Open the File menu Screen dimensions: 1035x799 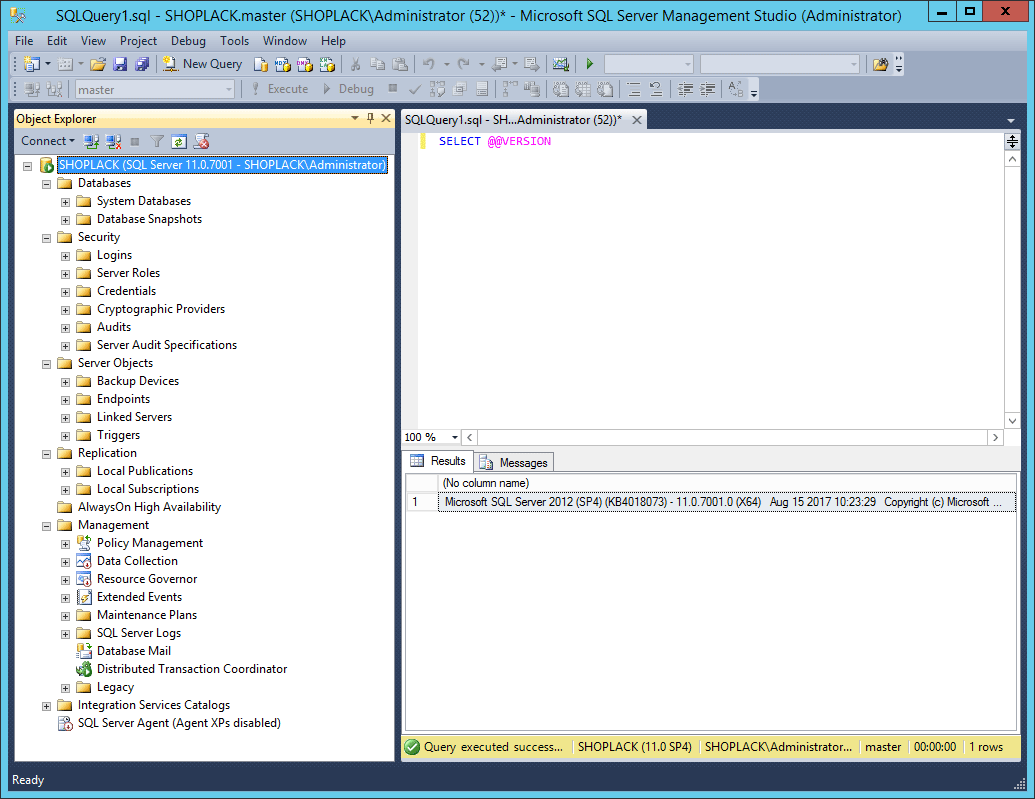click(x=24, y=41)
